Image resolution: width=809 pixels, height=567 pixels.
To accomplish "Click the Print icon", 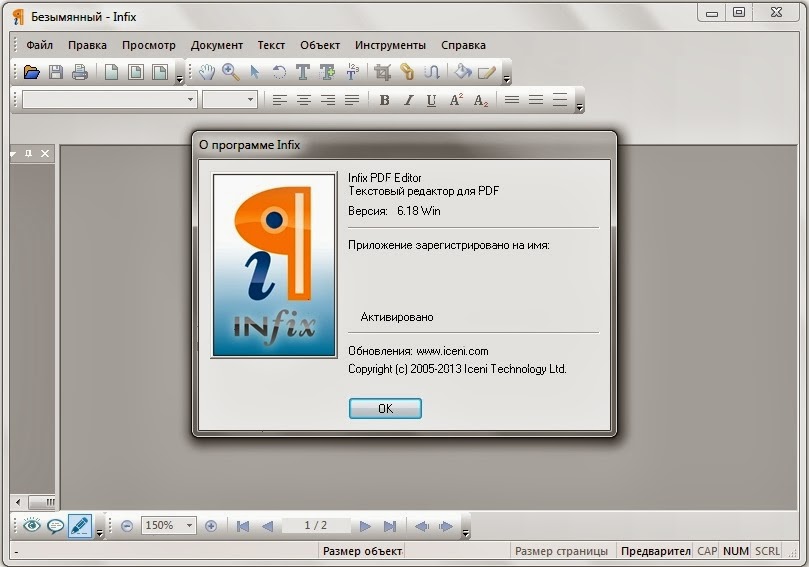I will point(79,72).
